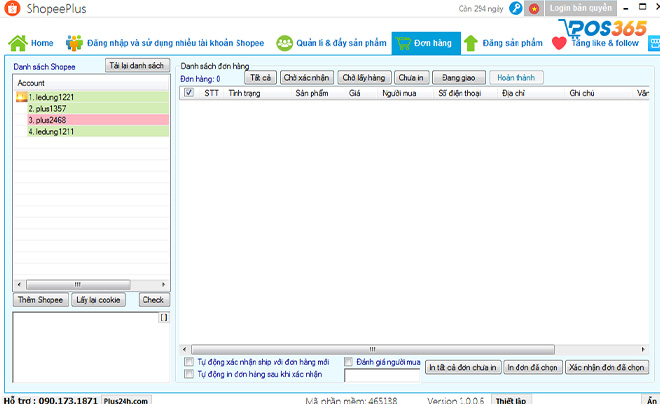Enable Tự động in đơn hàng sau khi xác nhận
The image size is (660, 404).
[189, 374]
